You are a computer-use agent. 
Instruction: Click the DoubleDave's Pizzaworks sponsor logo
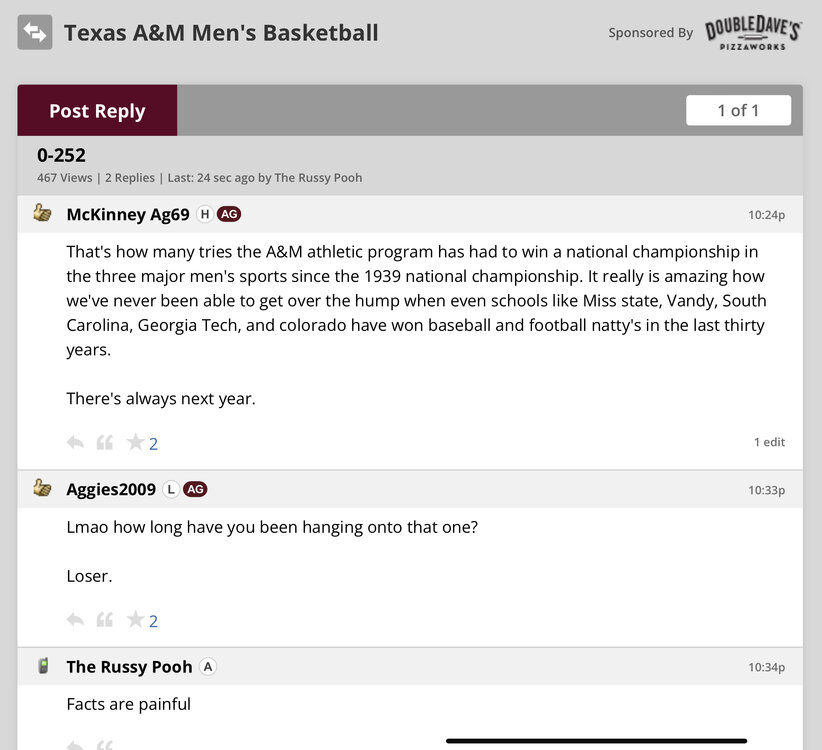click(x=753, y=33)
